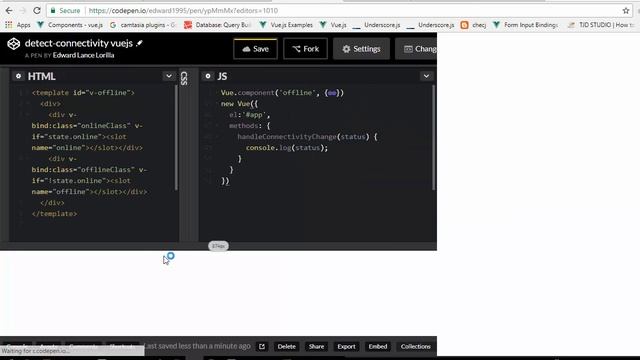Click the bind:class="onlineClass" line
640x360 pixels.
click(87, 125)
